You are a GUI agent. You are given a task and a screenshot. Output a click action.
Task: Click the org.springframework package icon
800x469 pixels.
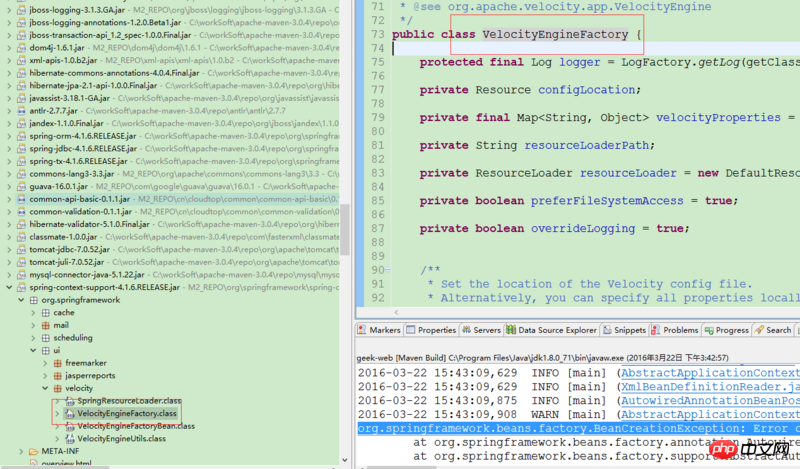34,300
